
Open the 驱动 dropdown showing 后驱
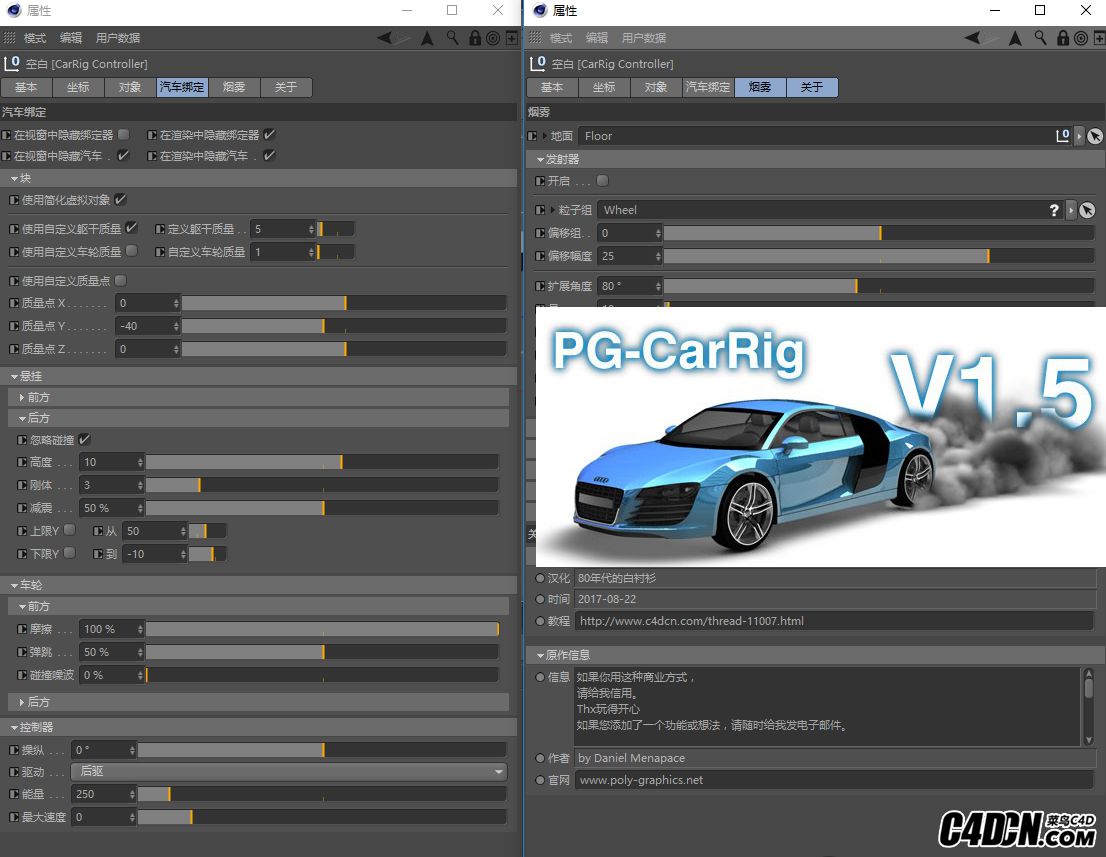click(x=289, y=772)
